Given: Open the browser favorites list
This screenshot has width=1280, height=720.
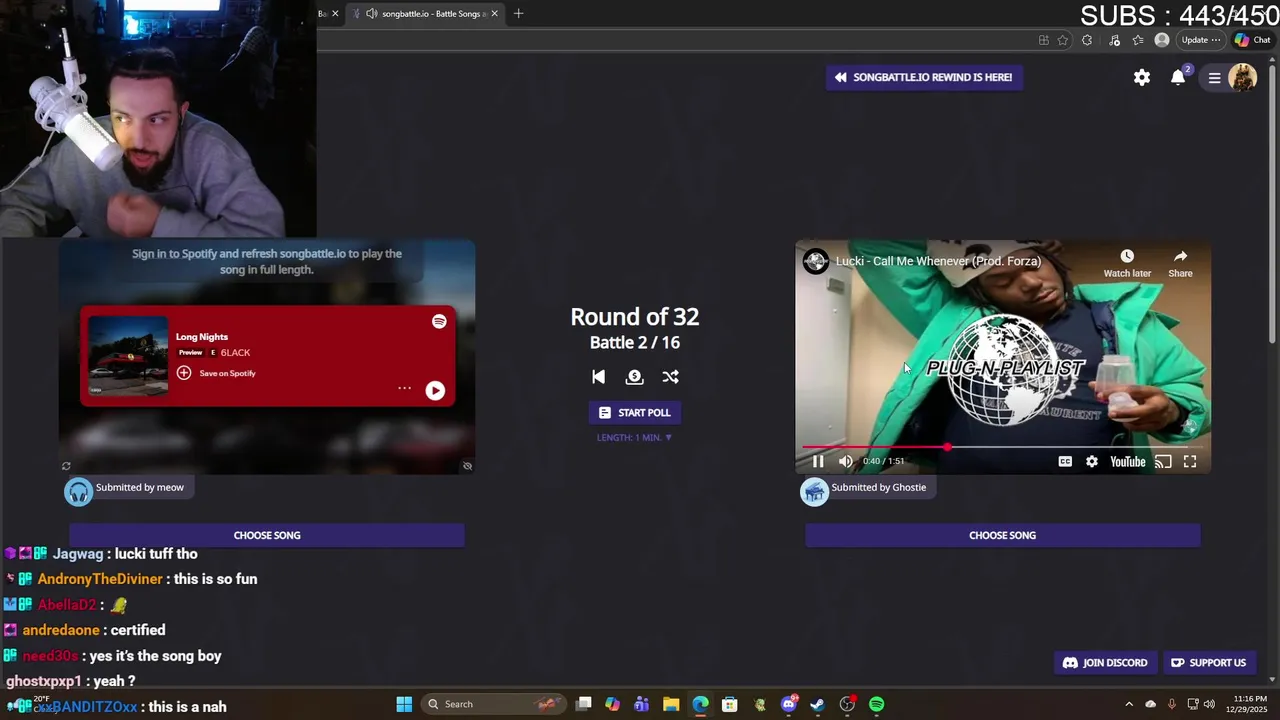Looking at the screenshot, I should tap(1138, 40).
